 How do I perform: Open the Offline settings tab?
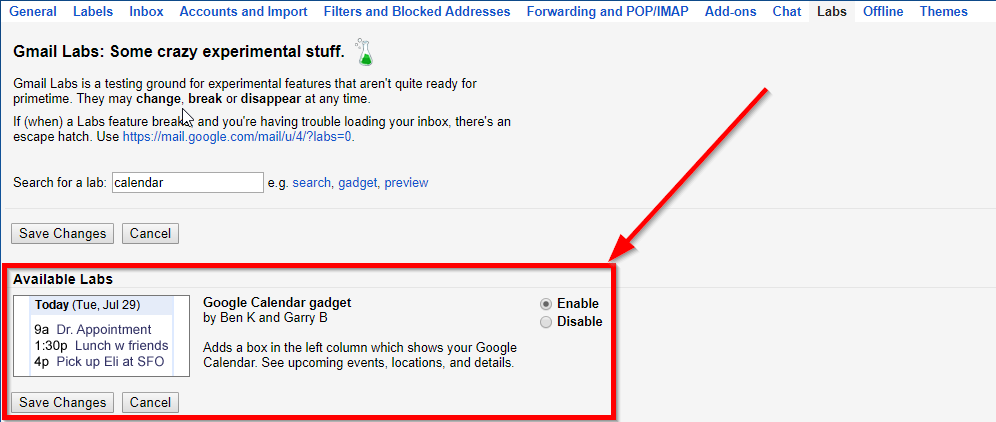(x=883, y=11)
